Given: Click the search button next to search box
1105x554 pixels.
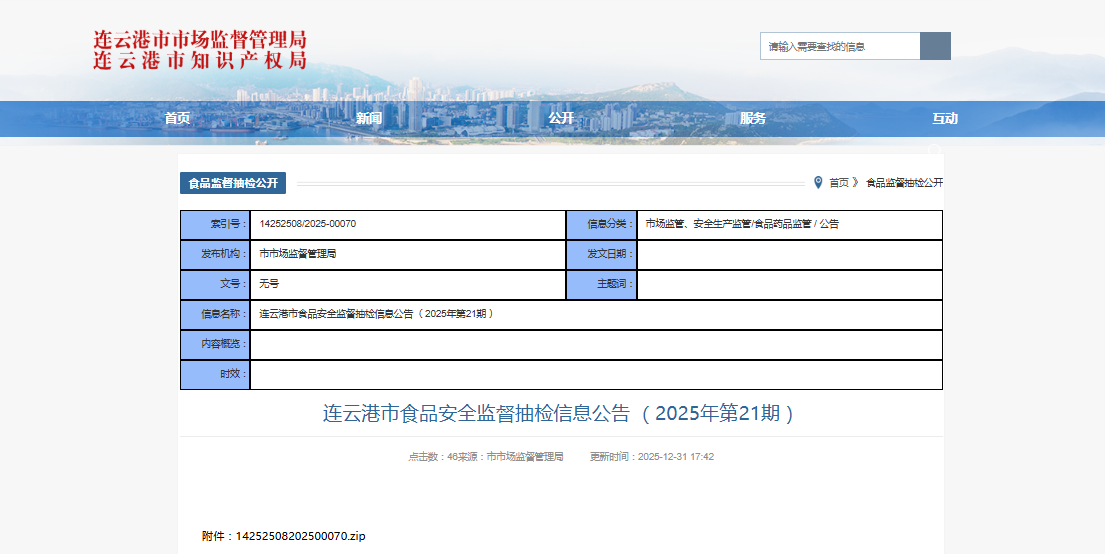Looking at the screenshot, I should coord(935,46).
